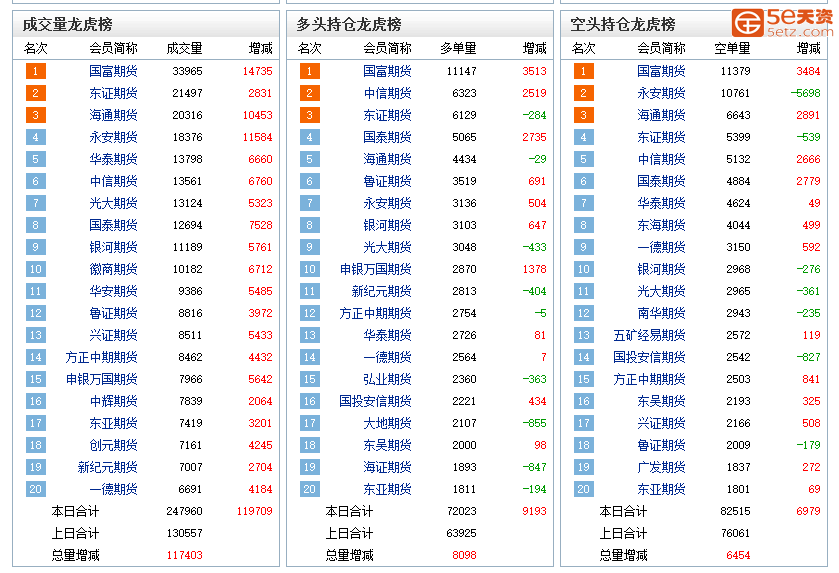Click the 总量增减 value 6454

click(x=738, y=555)
